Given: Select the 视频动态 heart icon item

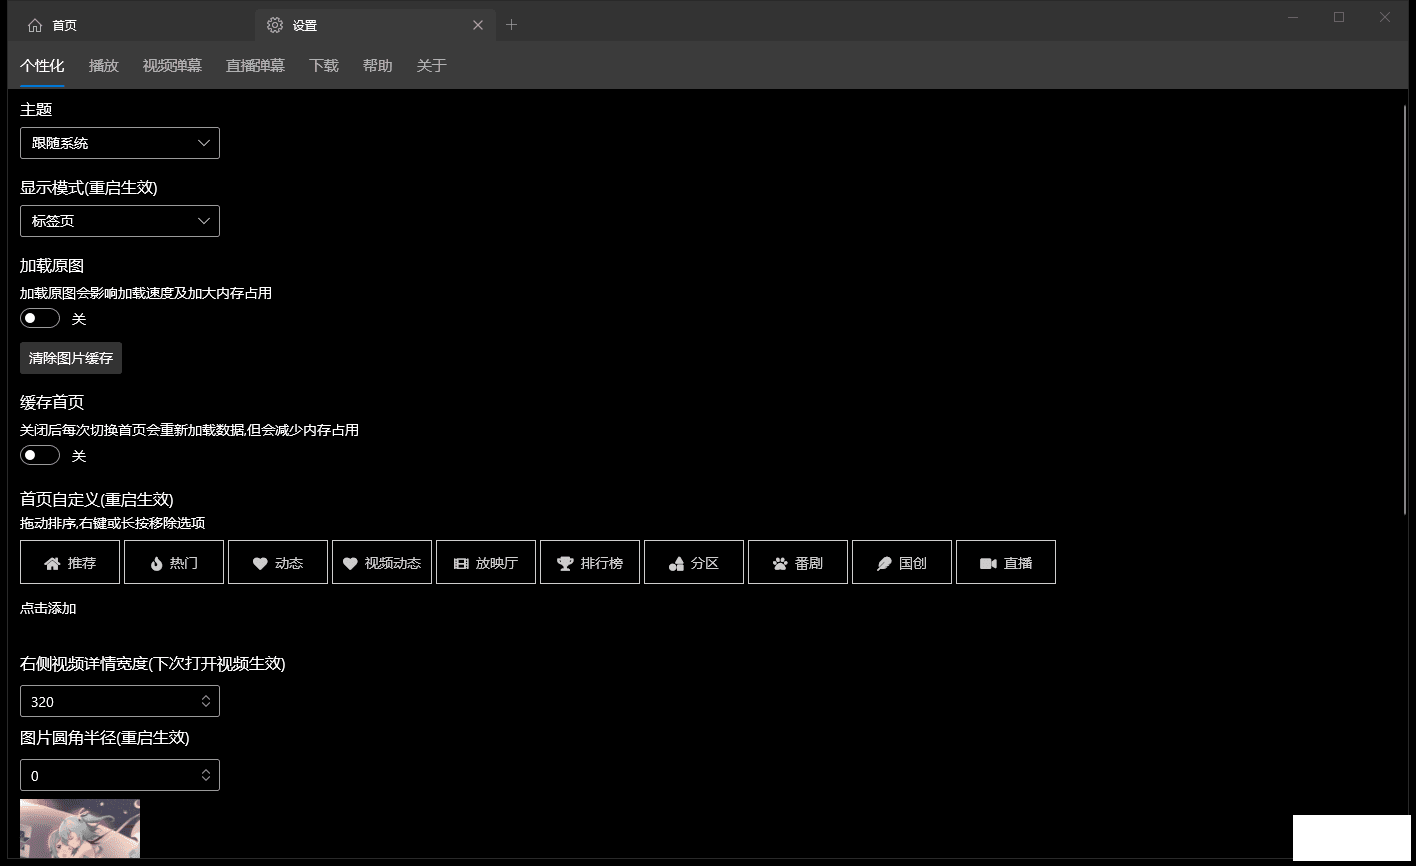Looking at the screenshot, I should tap(382, 562).
